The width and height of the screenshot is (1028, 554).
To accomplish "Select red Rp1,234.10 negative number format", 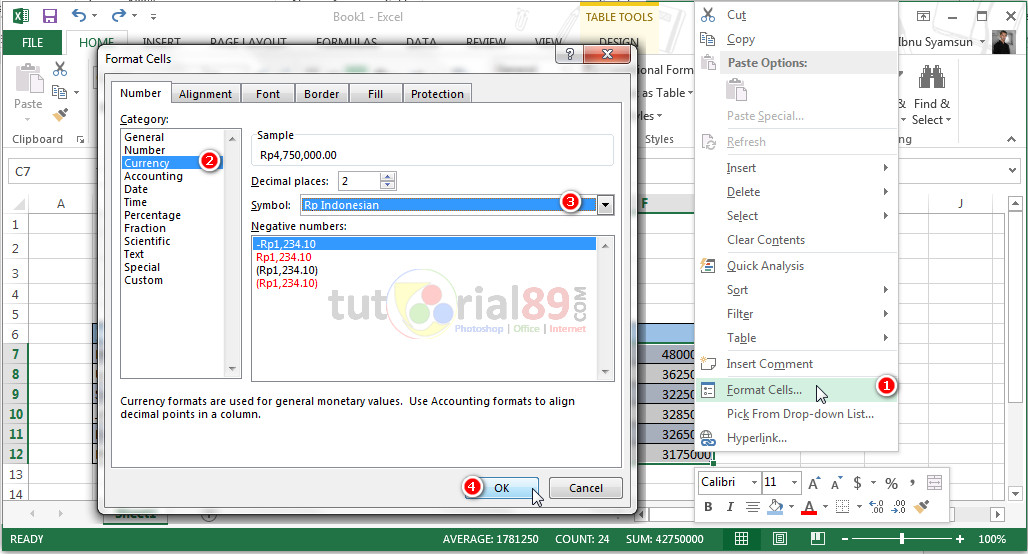I will coord(283,257).
